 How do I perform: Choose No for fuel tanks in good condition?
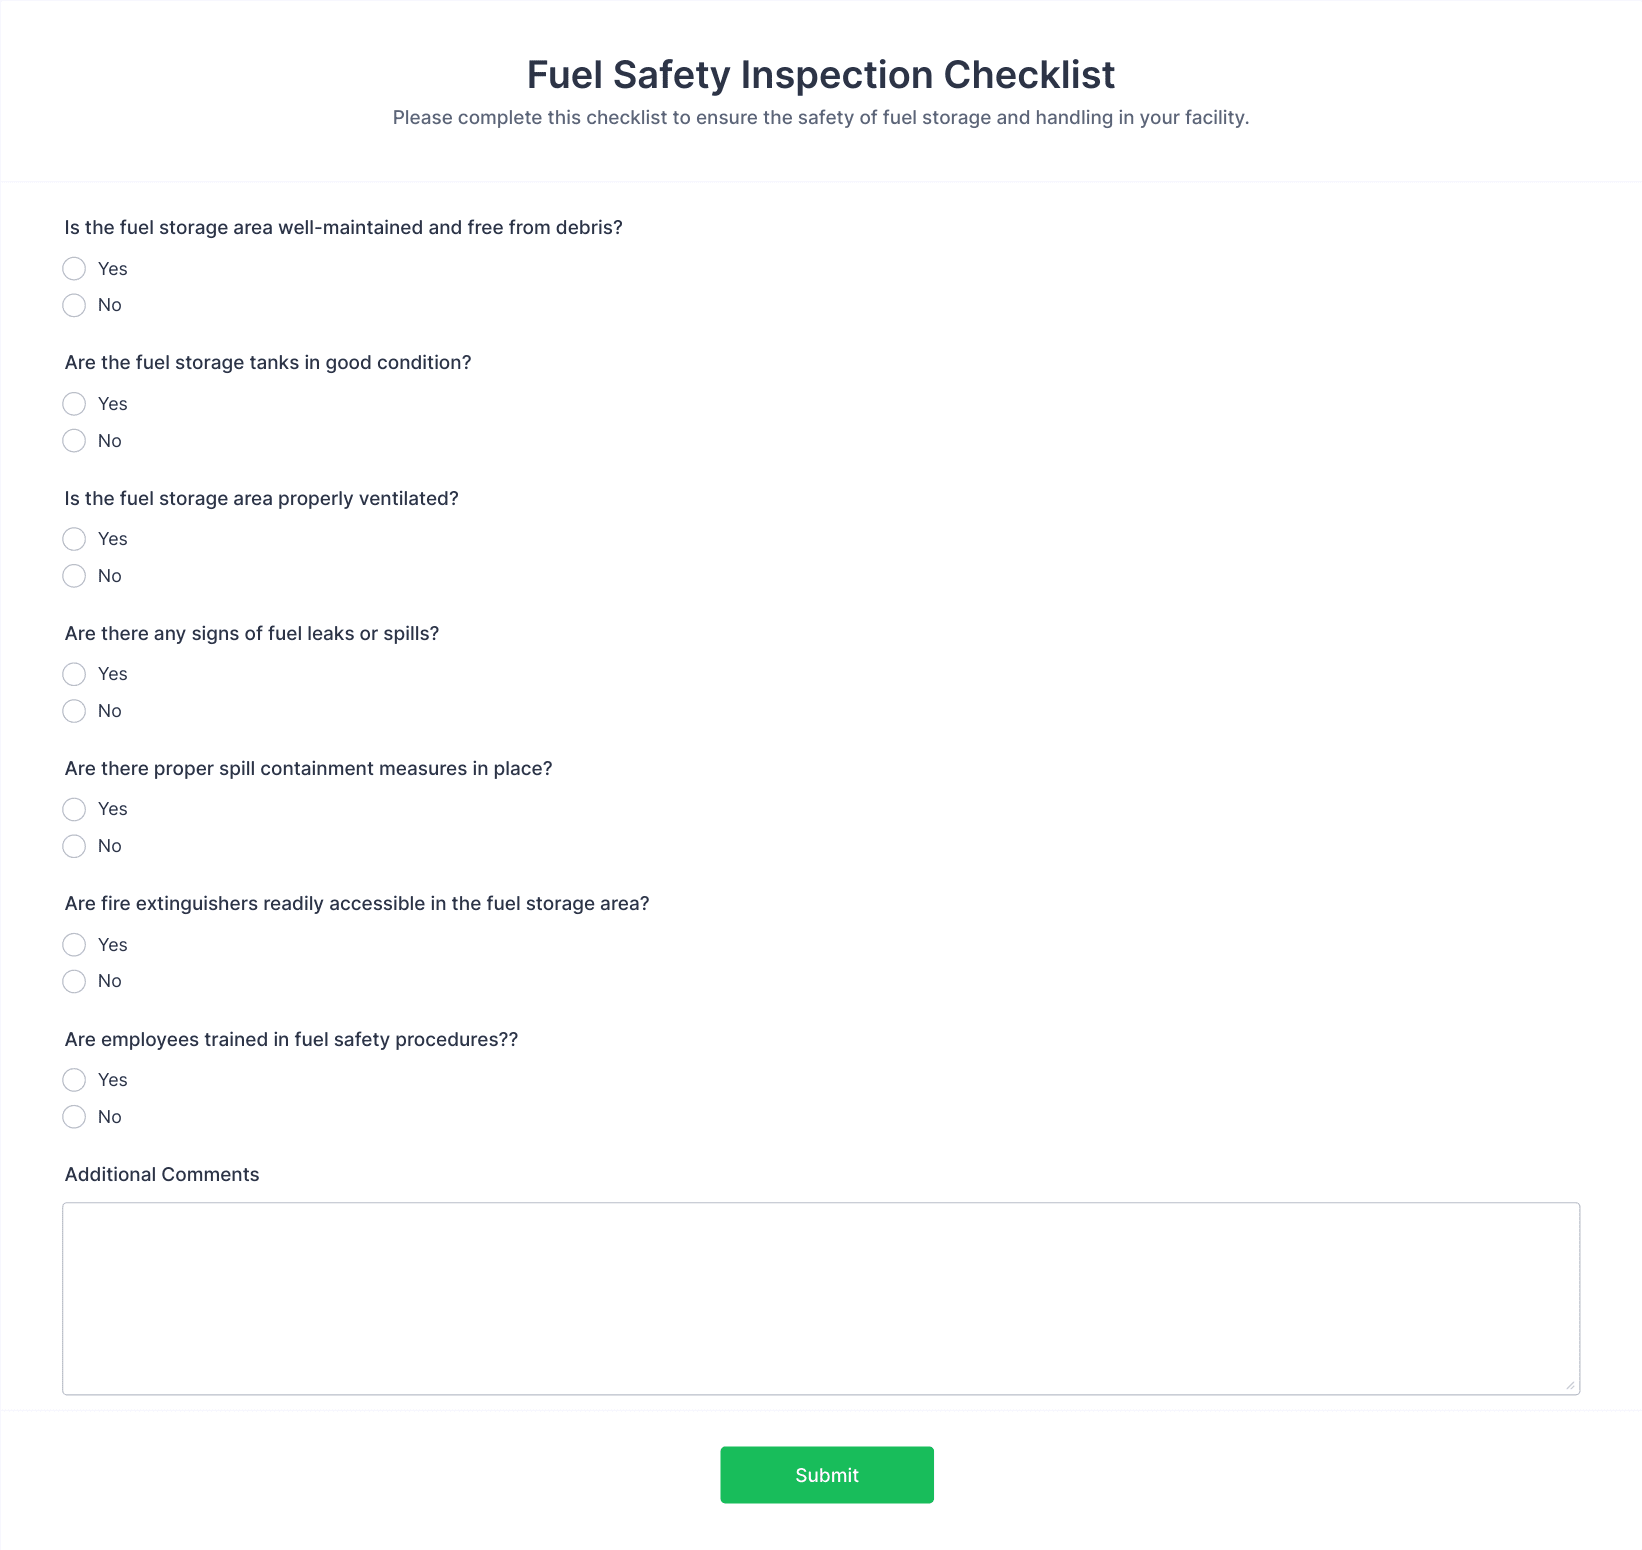tap(74, 441)
